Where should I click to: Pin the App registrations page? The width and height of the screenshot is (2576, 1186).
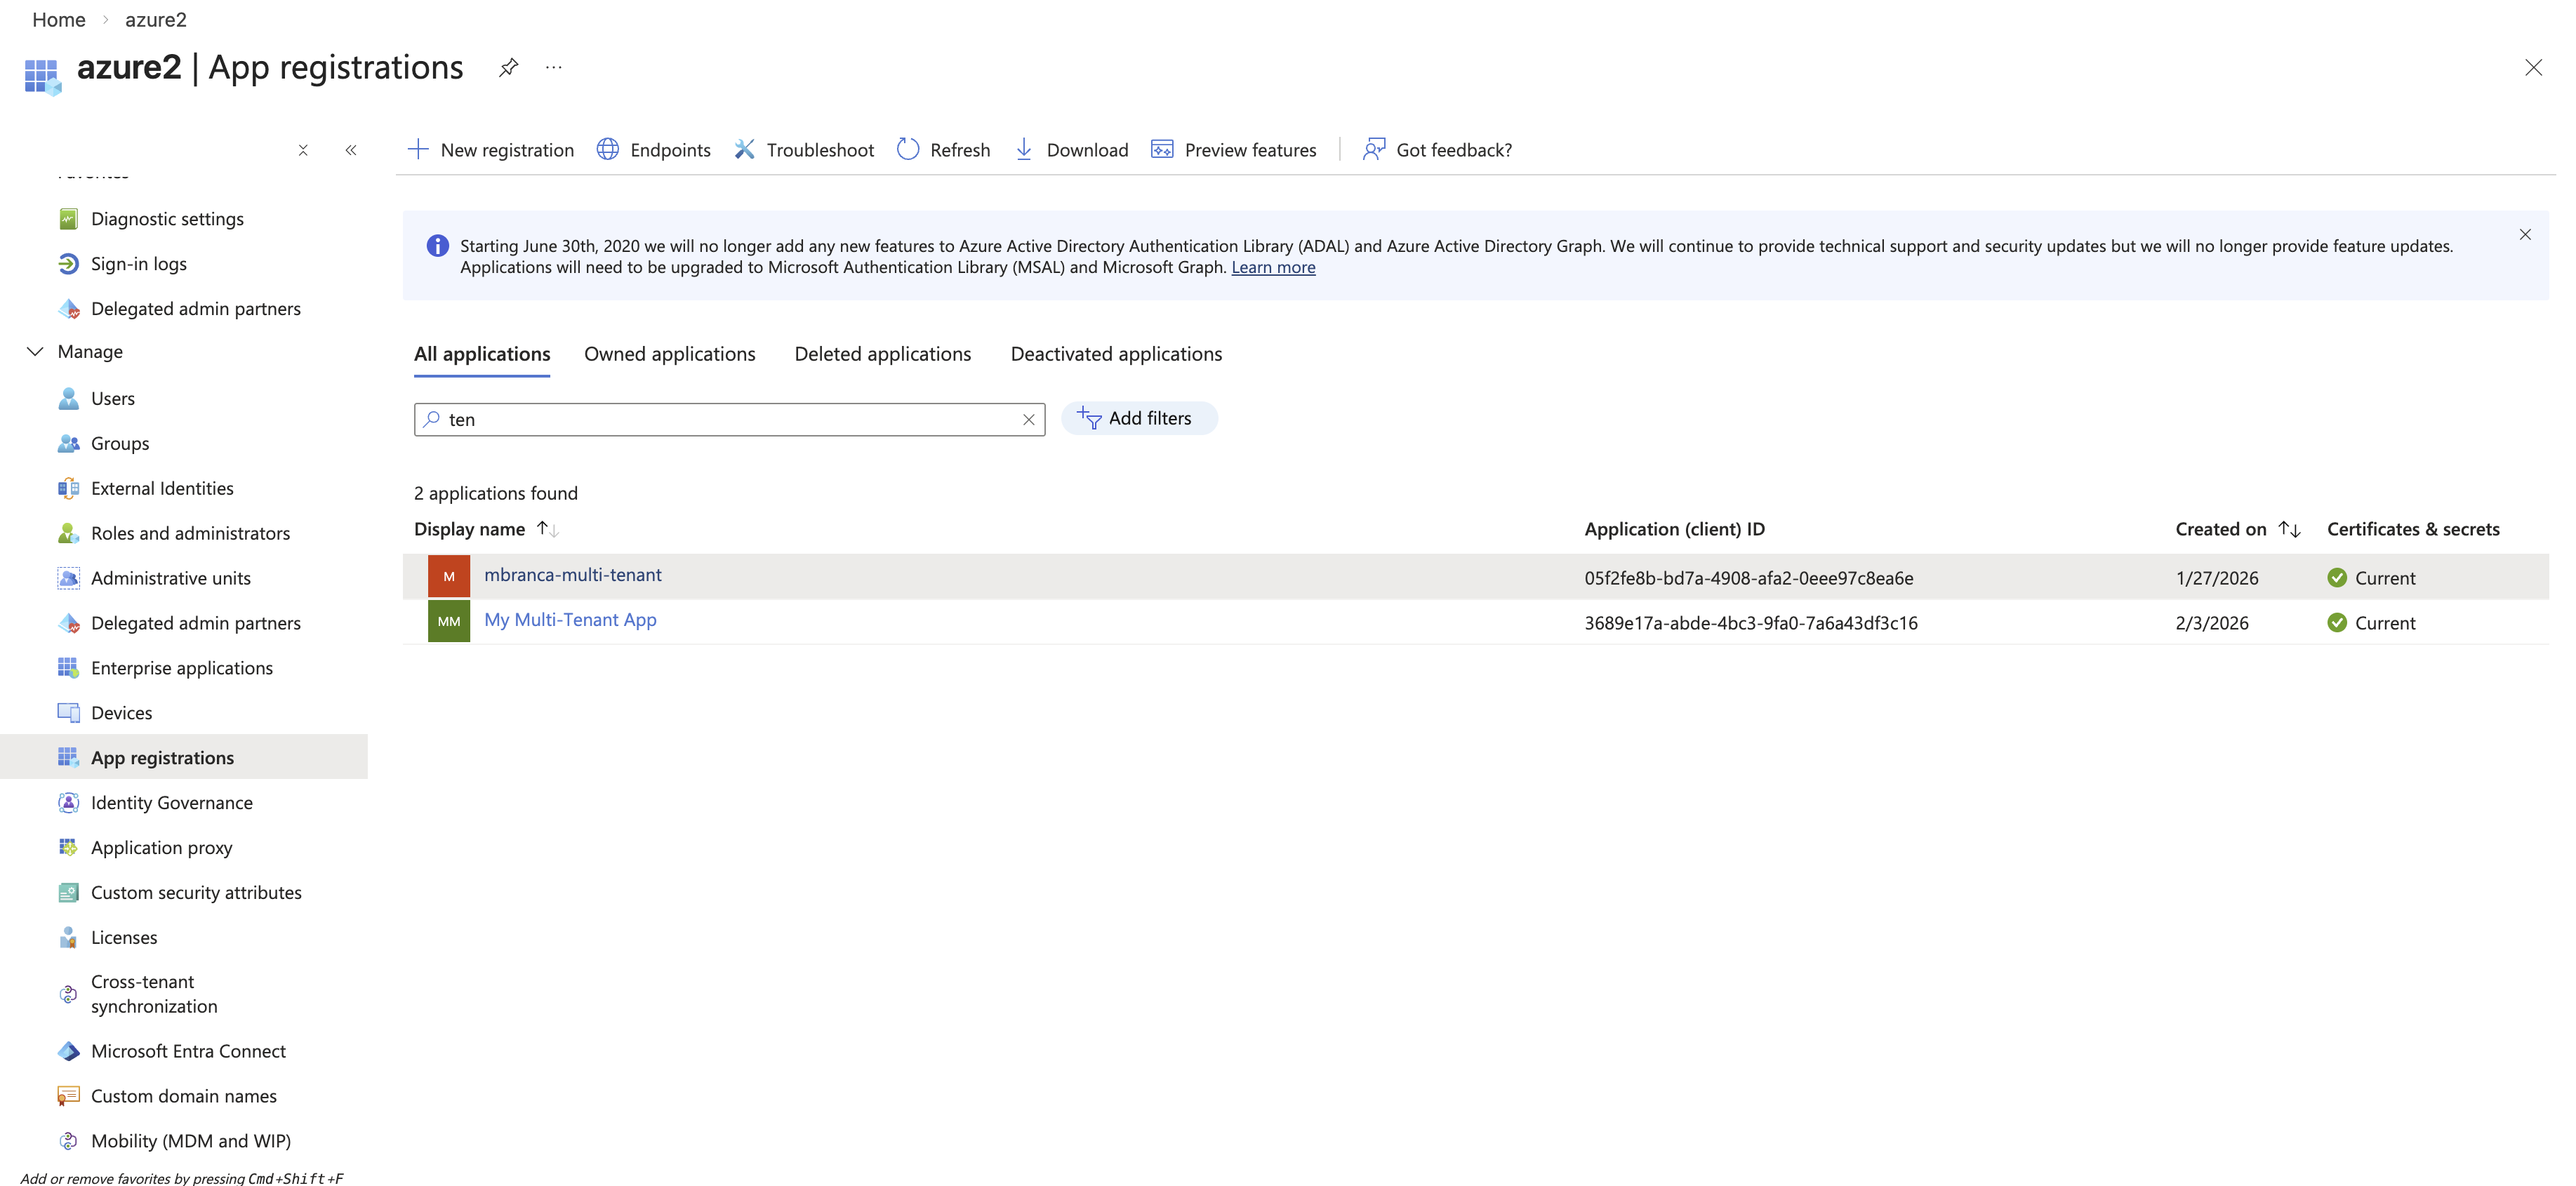[x=508, y=67]
